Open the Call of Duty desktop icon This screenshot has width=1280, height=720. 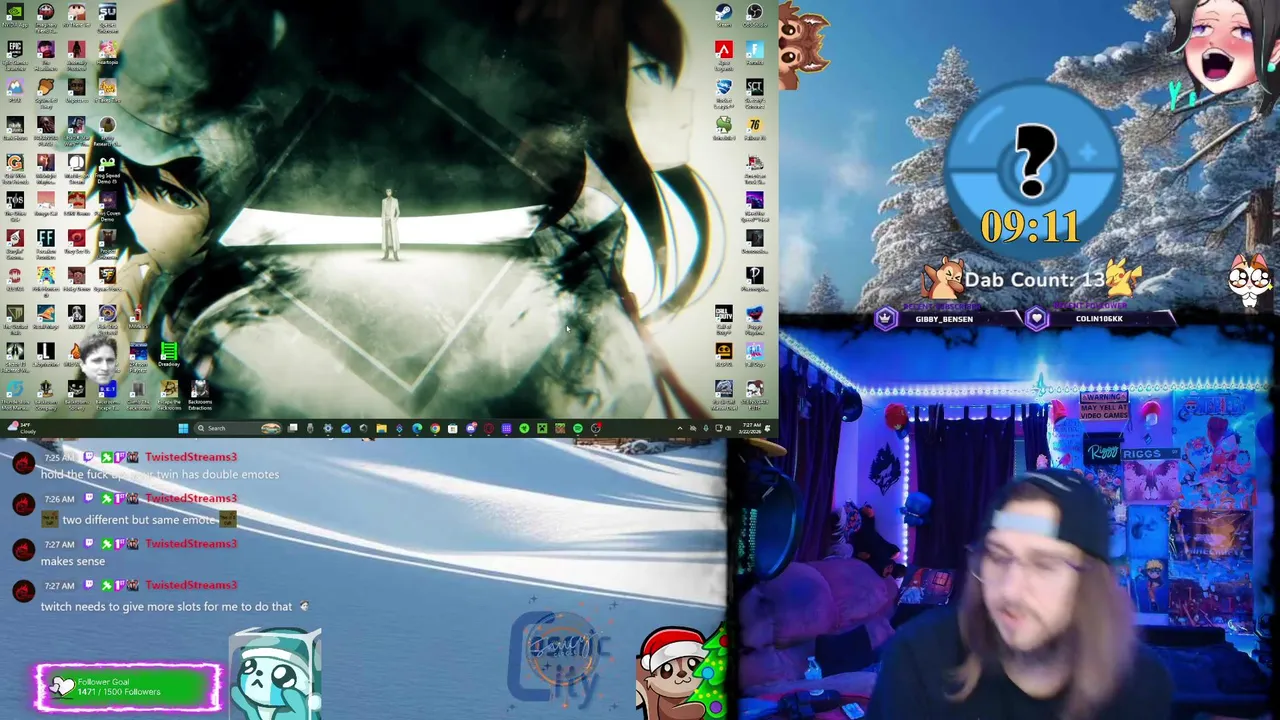(723, 318)
